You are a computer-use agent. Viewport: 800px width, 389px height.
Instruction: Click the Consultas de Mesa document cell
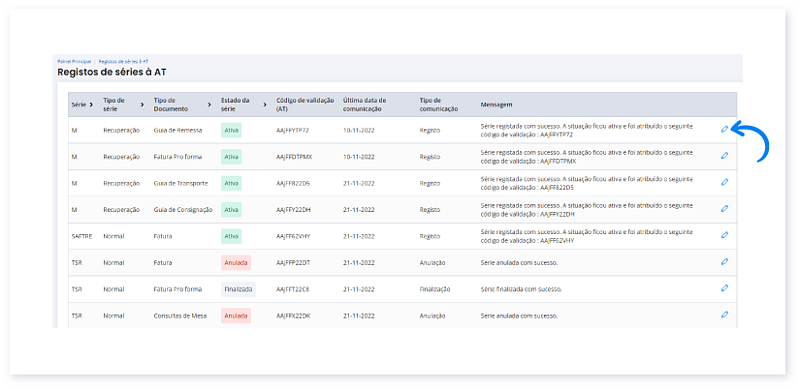click(x=180, y=316)
